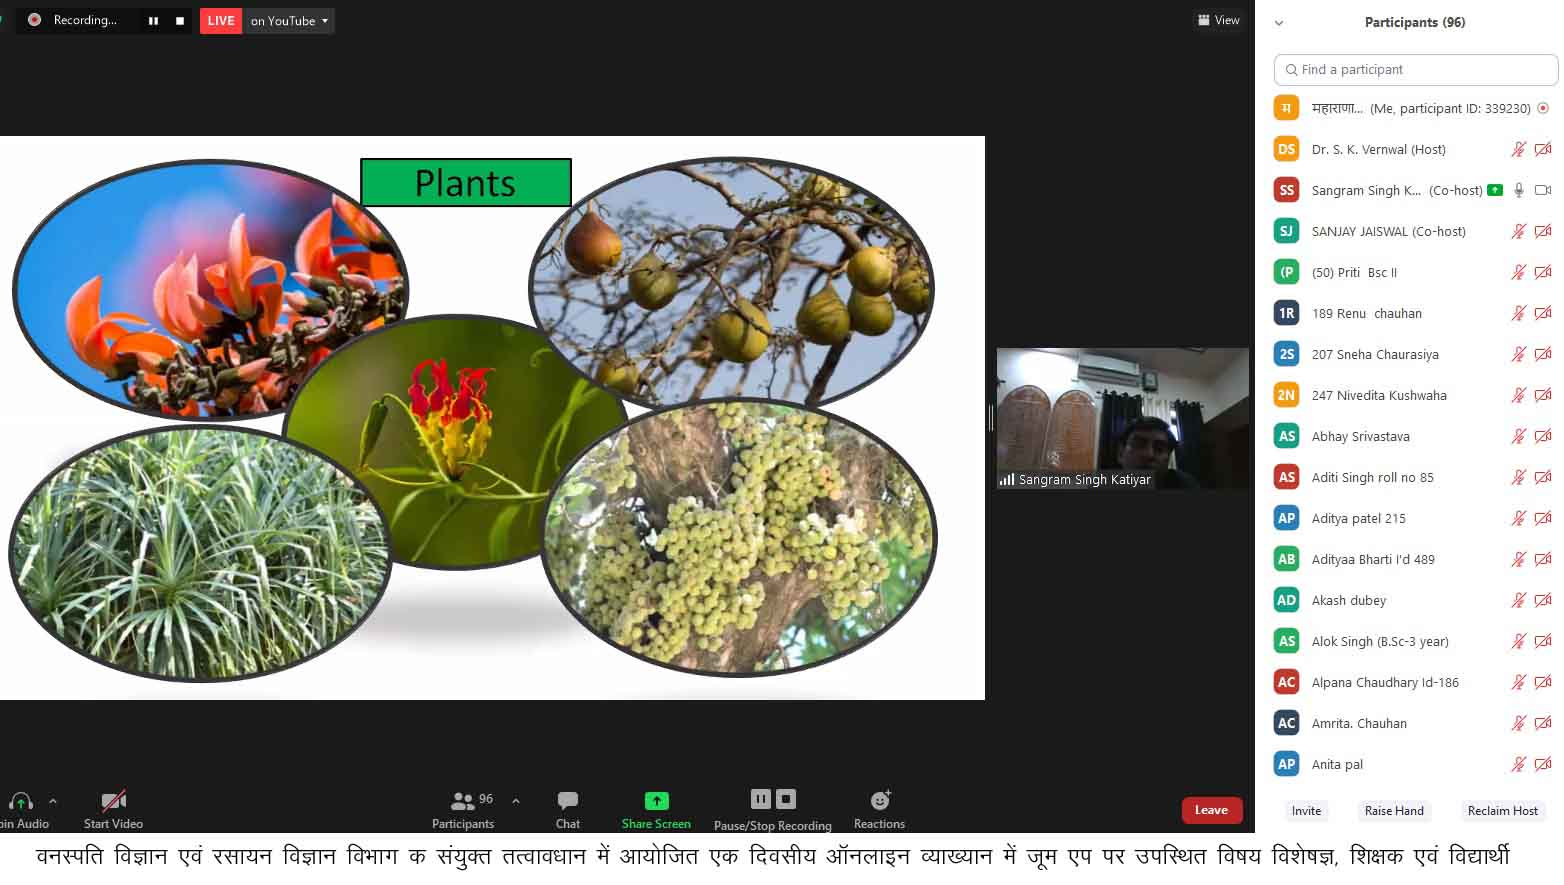This screenshot has height=885, width=1564.
Task: Click the Raise Hand button
Action: [x=1394, y=811]
